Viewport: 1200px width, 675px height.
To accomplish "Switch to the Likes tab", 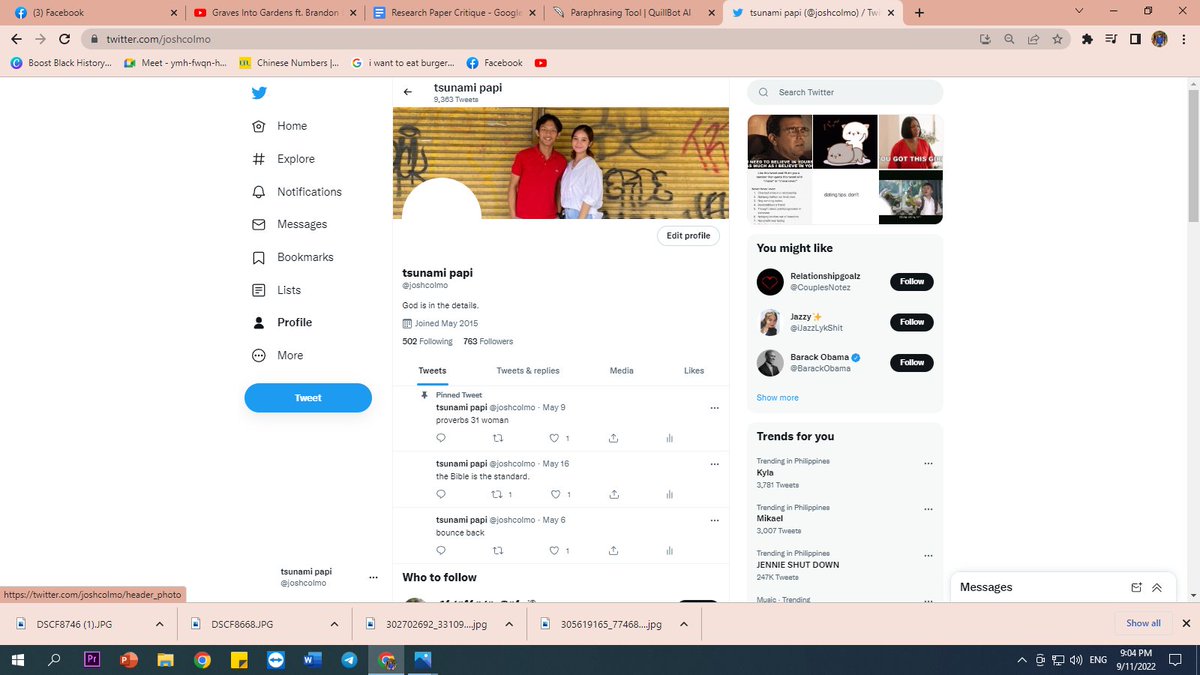I will (x=694, y=371).
